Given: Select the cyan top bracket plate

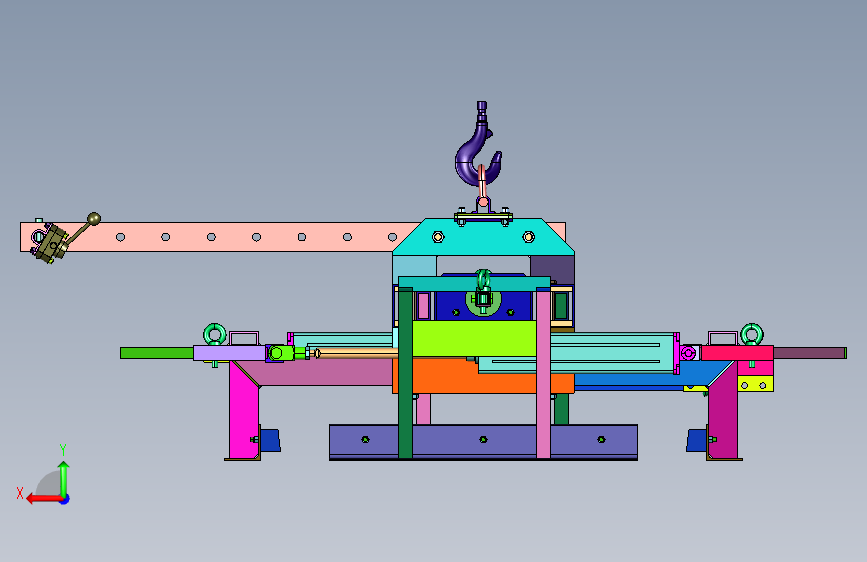Looking at the screenshot, I should pyautogui.click(x=483, y=239).
